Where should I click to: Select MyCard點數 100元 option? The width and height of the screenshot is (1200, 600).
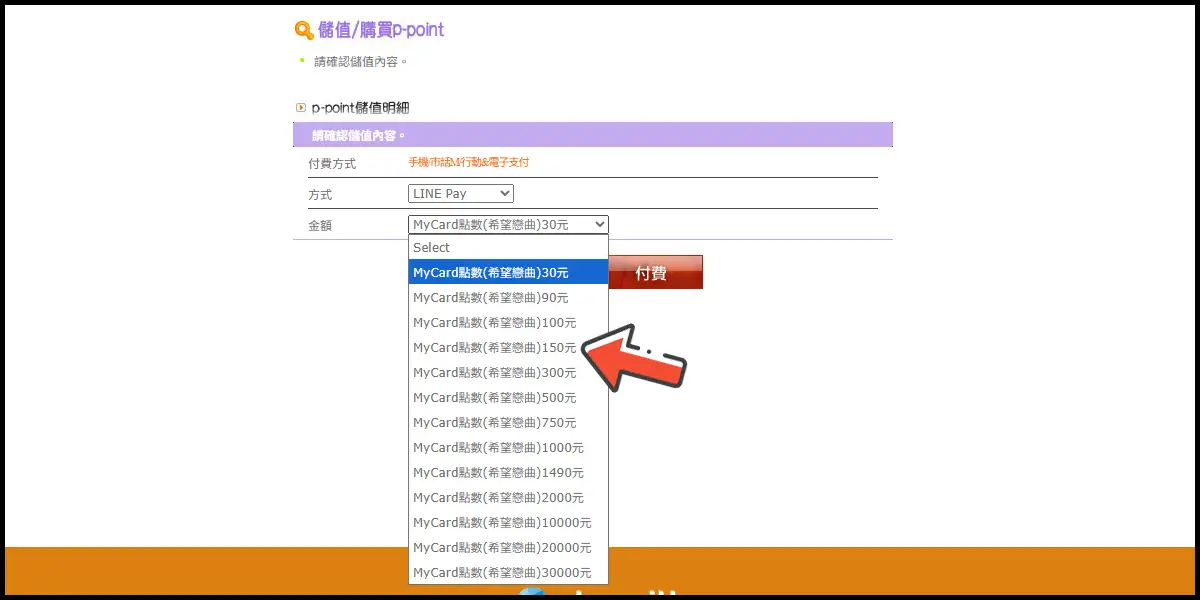[x=508, y=322]
